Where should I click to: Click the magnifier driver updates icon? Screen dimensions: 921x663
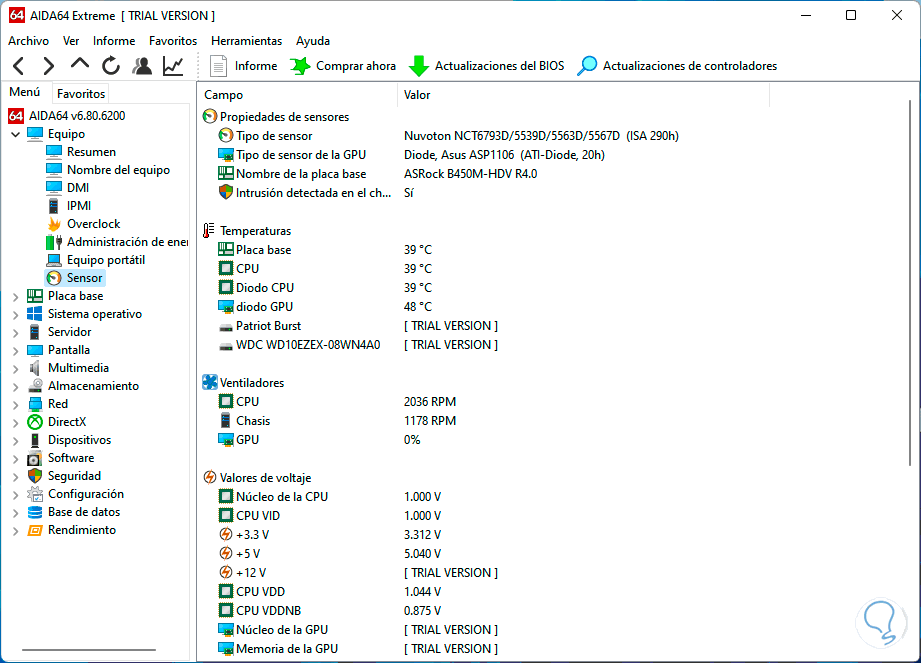587,66
